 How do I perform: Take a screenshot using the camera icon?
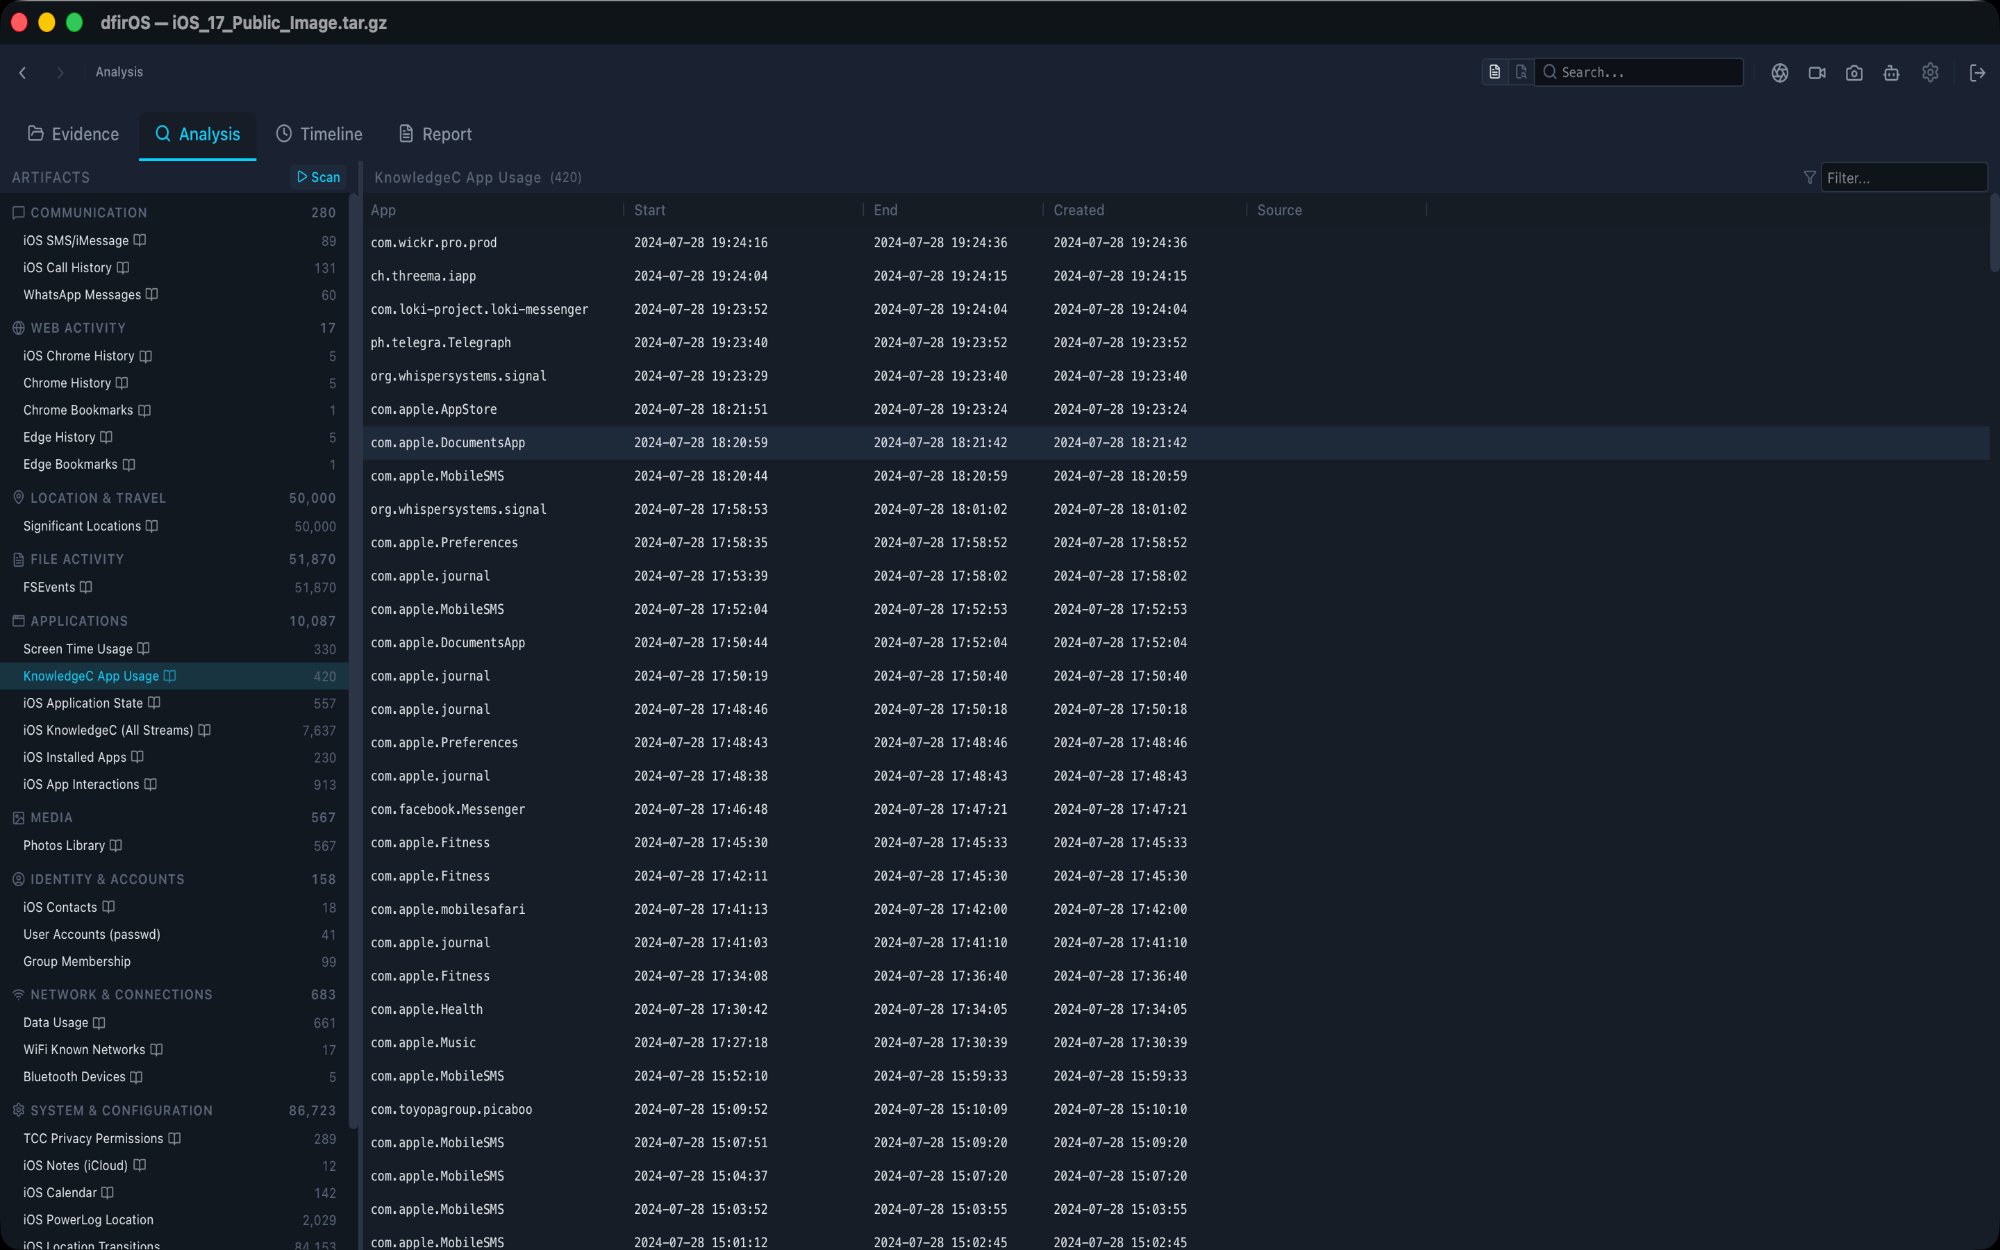point(1854,72)
